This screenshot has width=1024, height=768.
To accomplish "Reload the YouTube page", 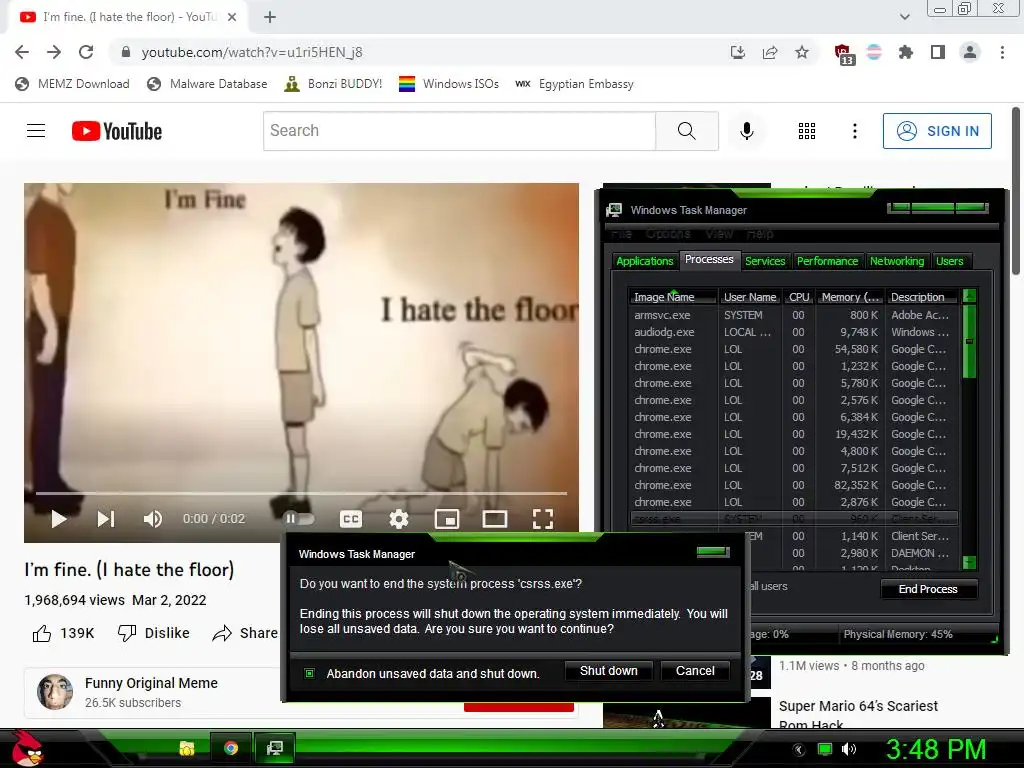I will [x=86, y=52].
